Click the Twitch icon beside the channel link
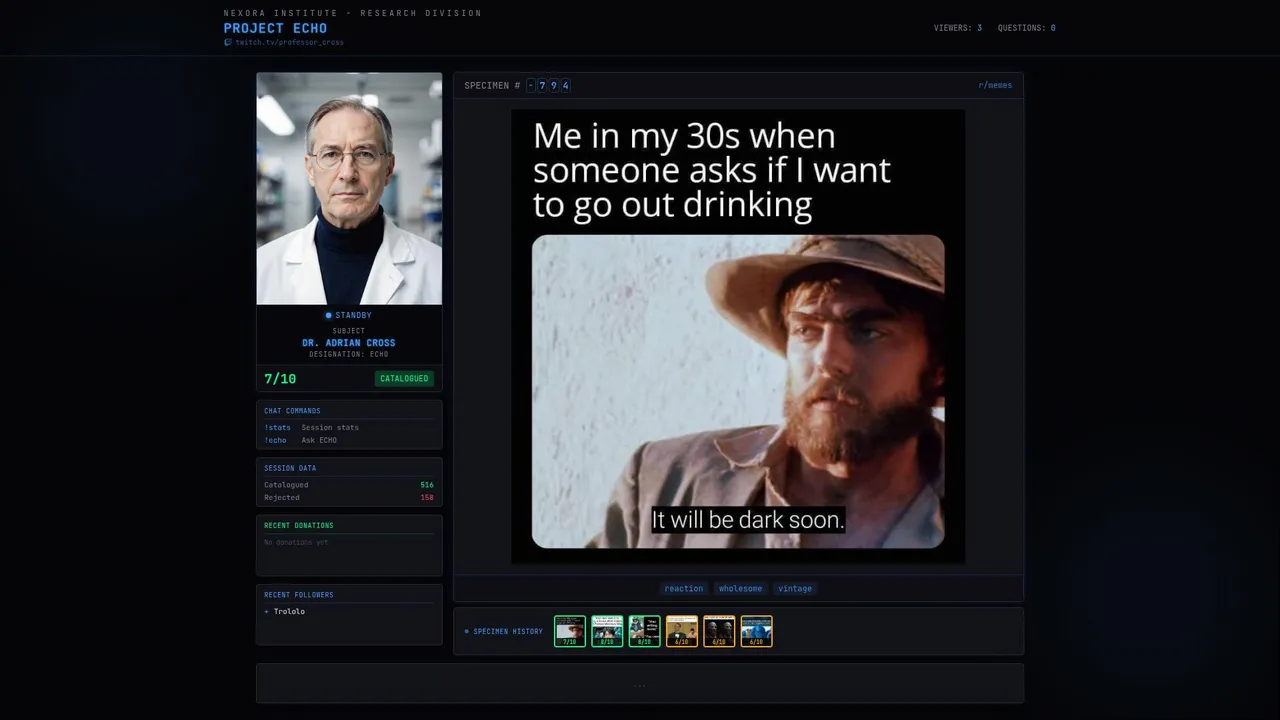Screen dimensions: 1280x720 pos(228,42)
